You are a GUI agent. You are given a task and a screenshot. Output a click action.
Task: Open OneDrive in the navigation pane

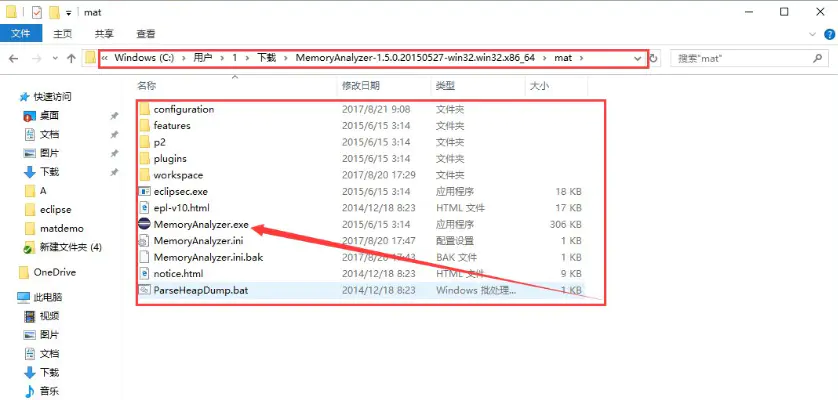[x=55, y=272]
